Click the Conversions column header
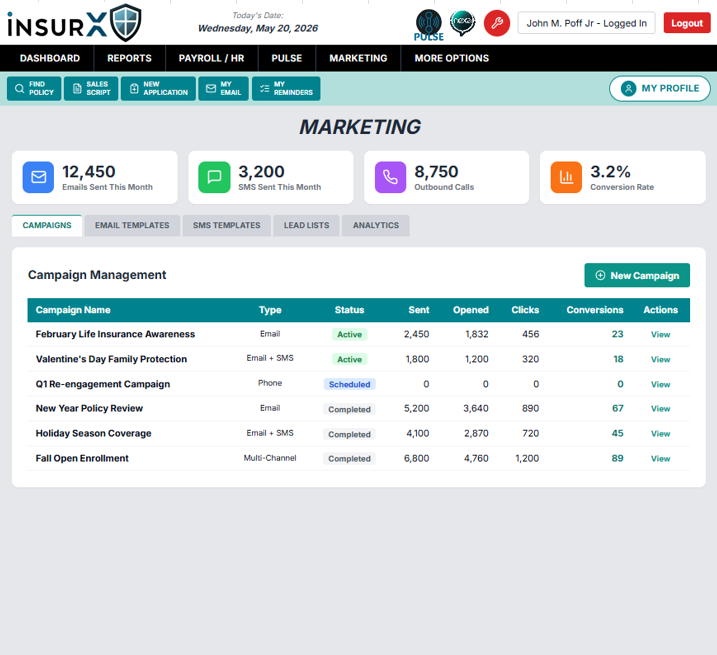The height and width of the screenshot is (655, 717). (594, 310)
